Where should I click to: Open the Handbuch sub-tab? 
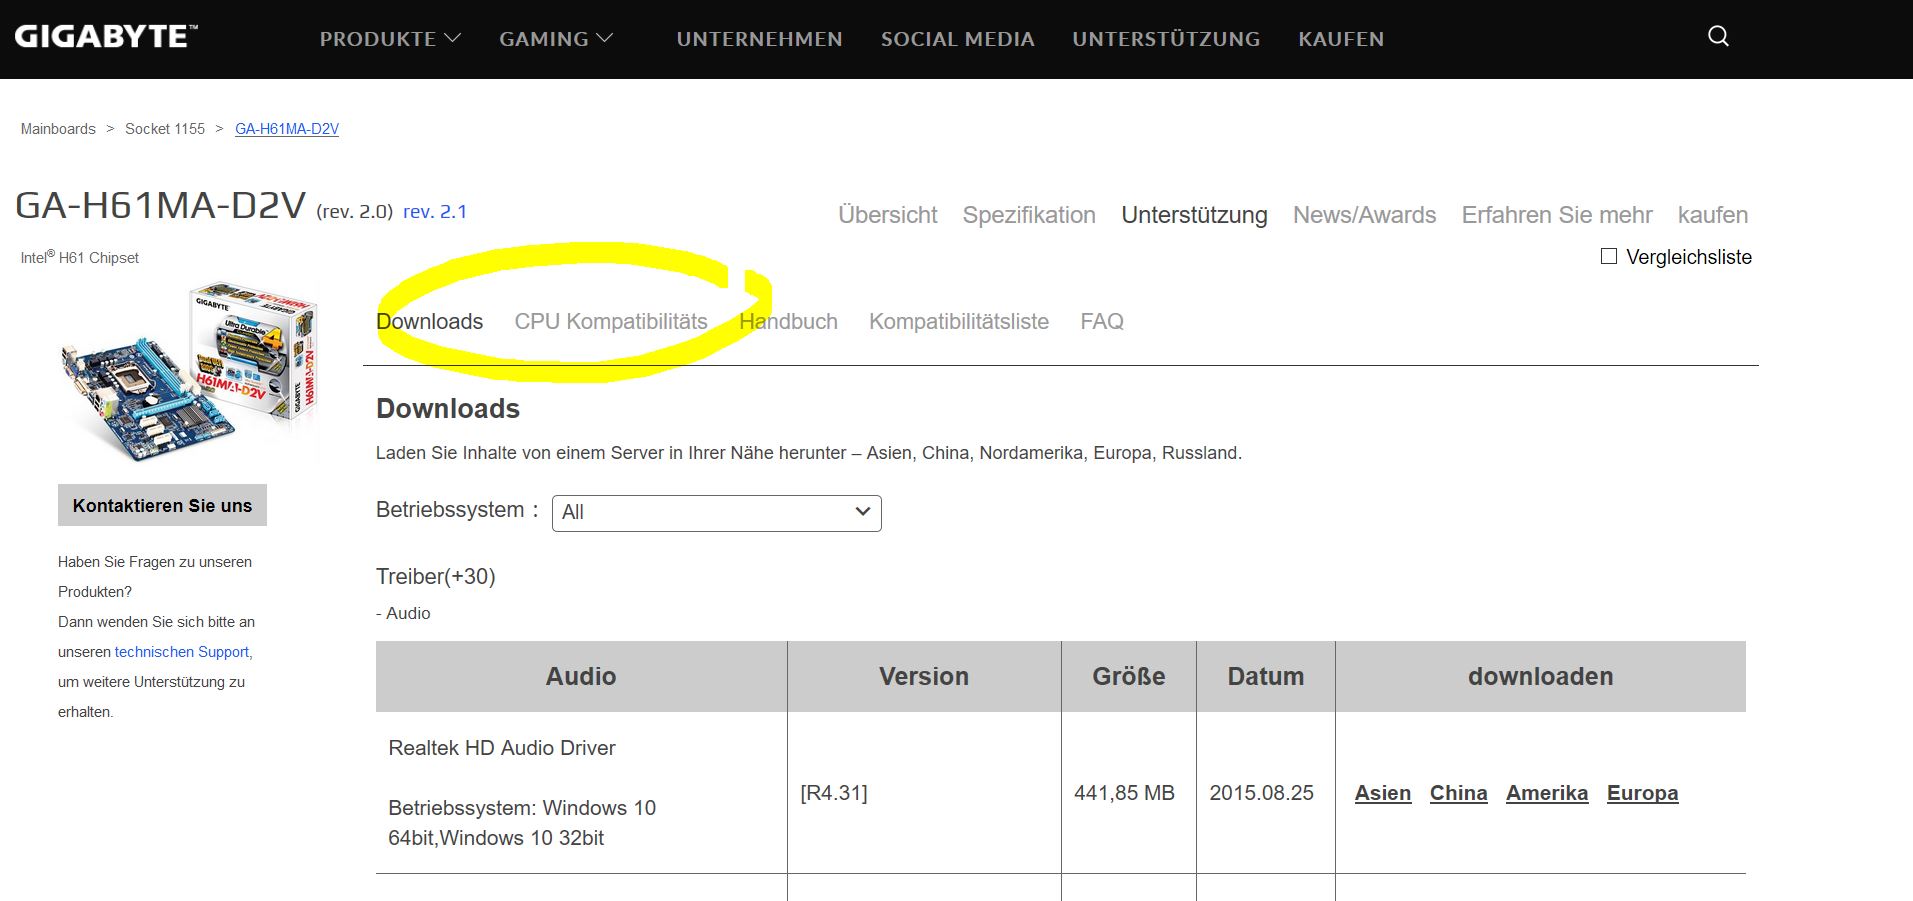(x=788, y=321)
